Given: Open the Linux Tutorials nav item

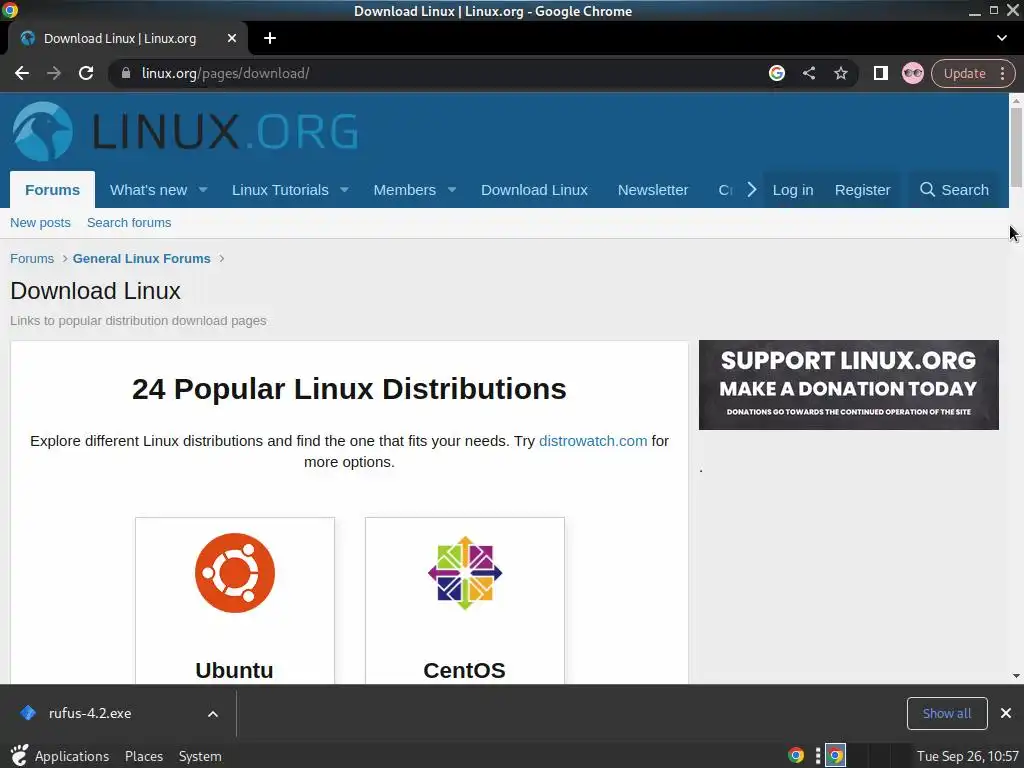Looking at the screenshot, I should (x=280, y=190).
